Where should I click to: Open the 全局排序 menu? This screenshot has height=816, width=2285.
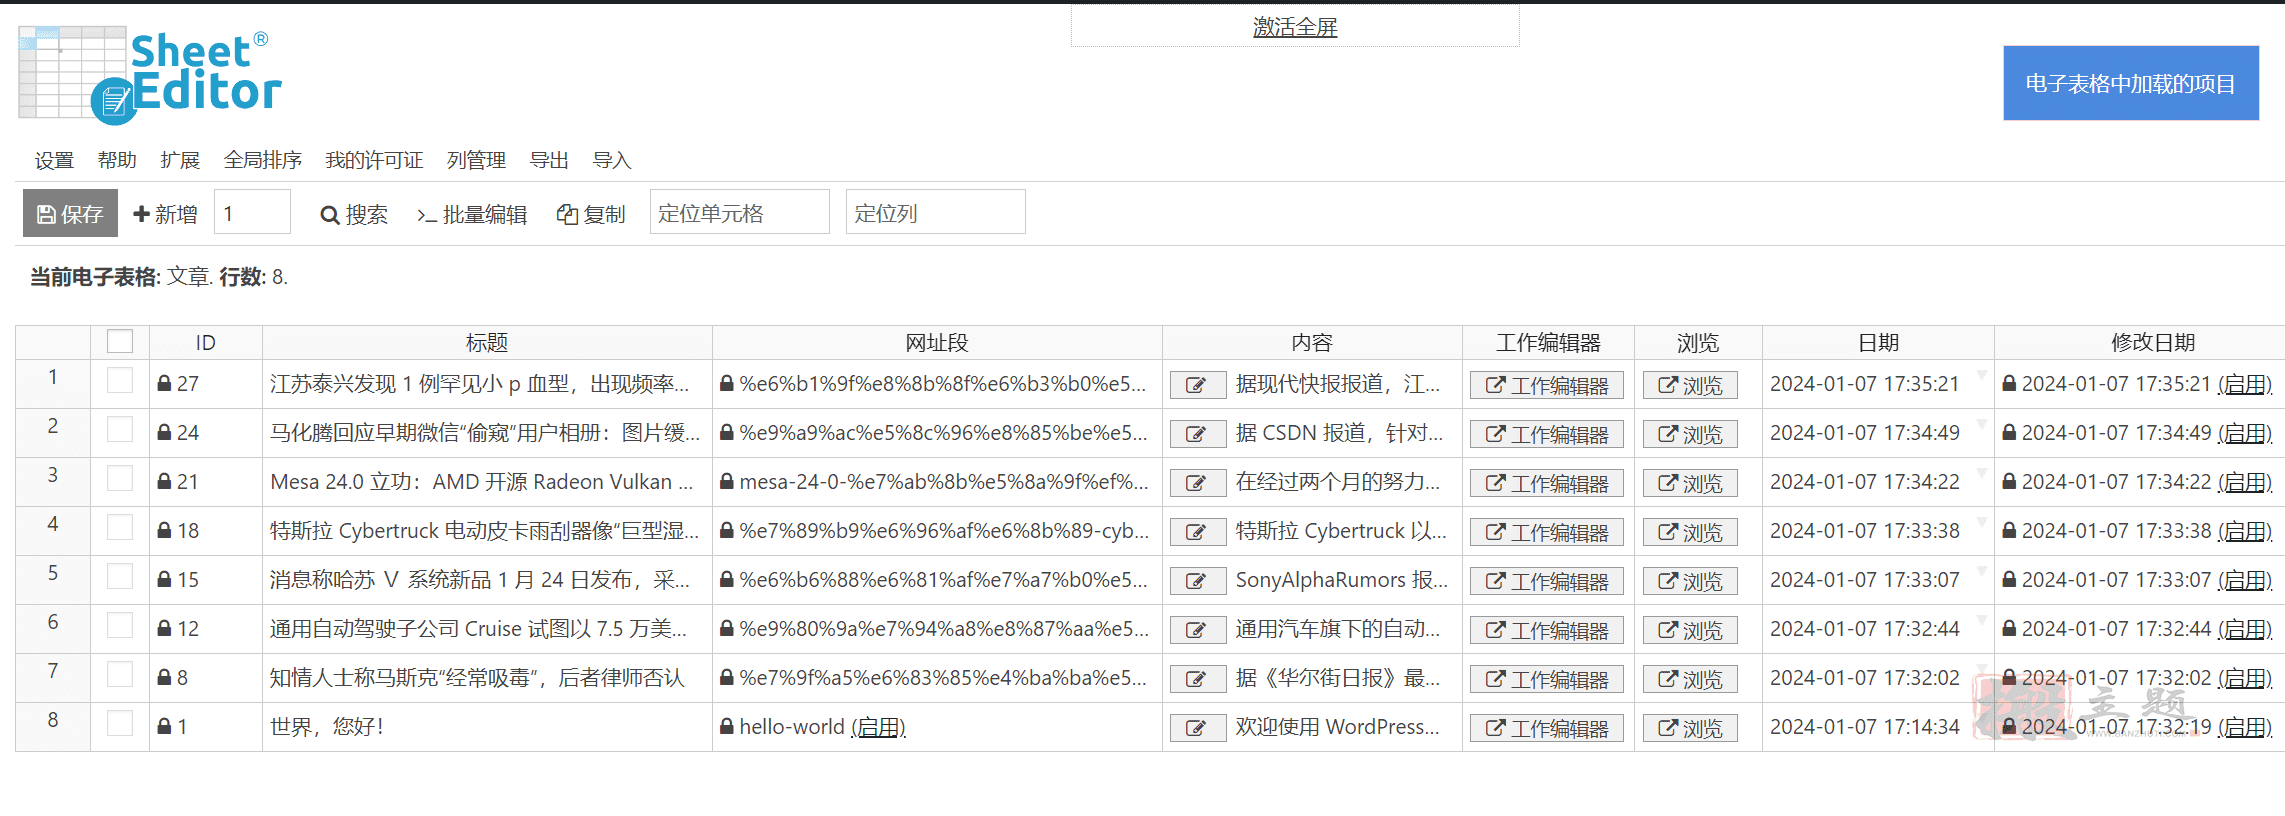click(x=263, y=160)
